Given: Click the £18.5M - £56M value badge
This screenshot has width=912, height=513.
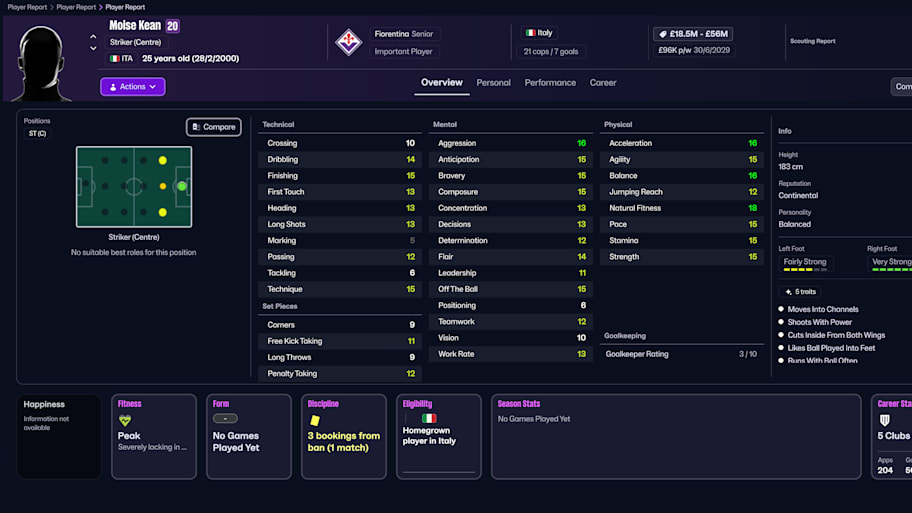Looking at the screenshot, I should [x=693, y=34].
